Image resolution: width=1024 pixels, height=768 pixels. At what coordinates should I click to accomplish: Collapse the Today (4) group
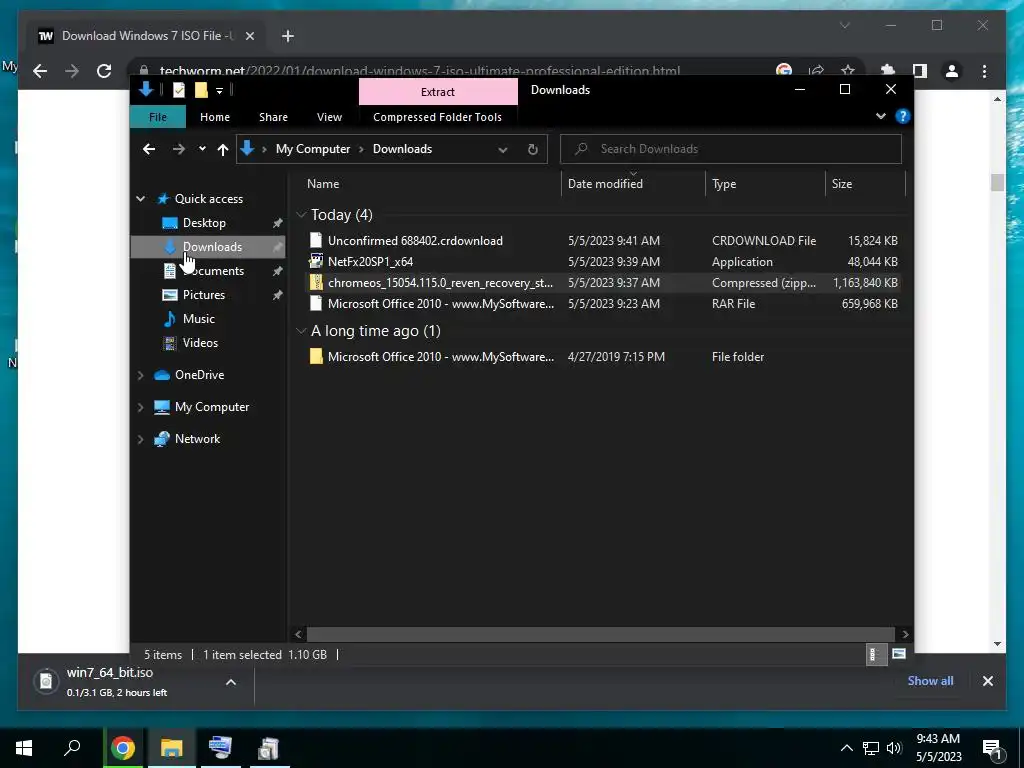point(302,214)
